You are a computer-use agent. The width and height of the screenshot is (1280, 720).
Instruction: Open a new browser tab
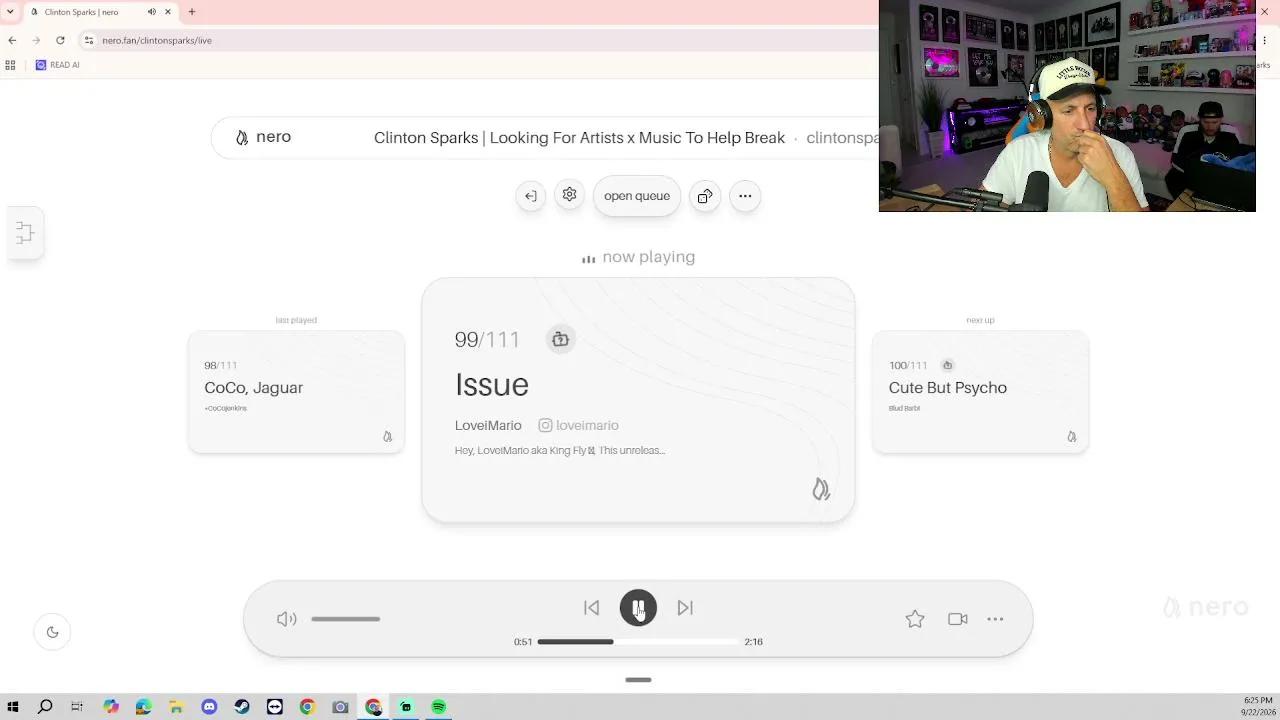point(192,12)
